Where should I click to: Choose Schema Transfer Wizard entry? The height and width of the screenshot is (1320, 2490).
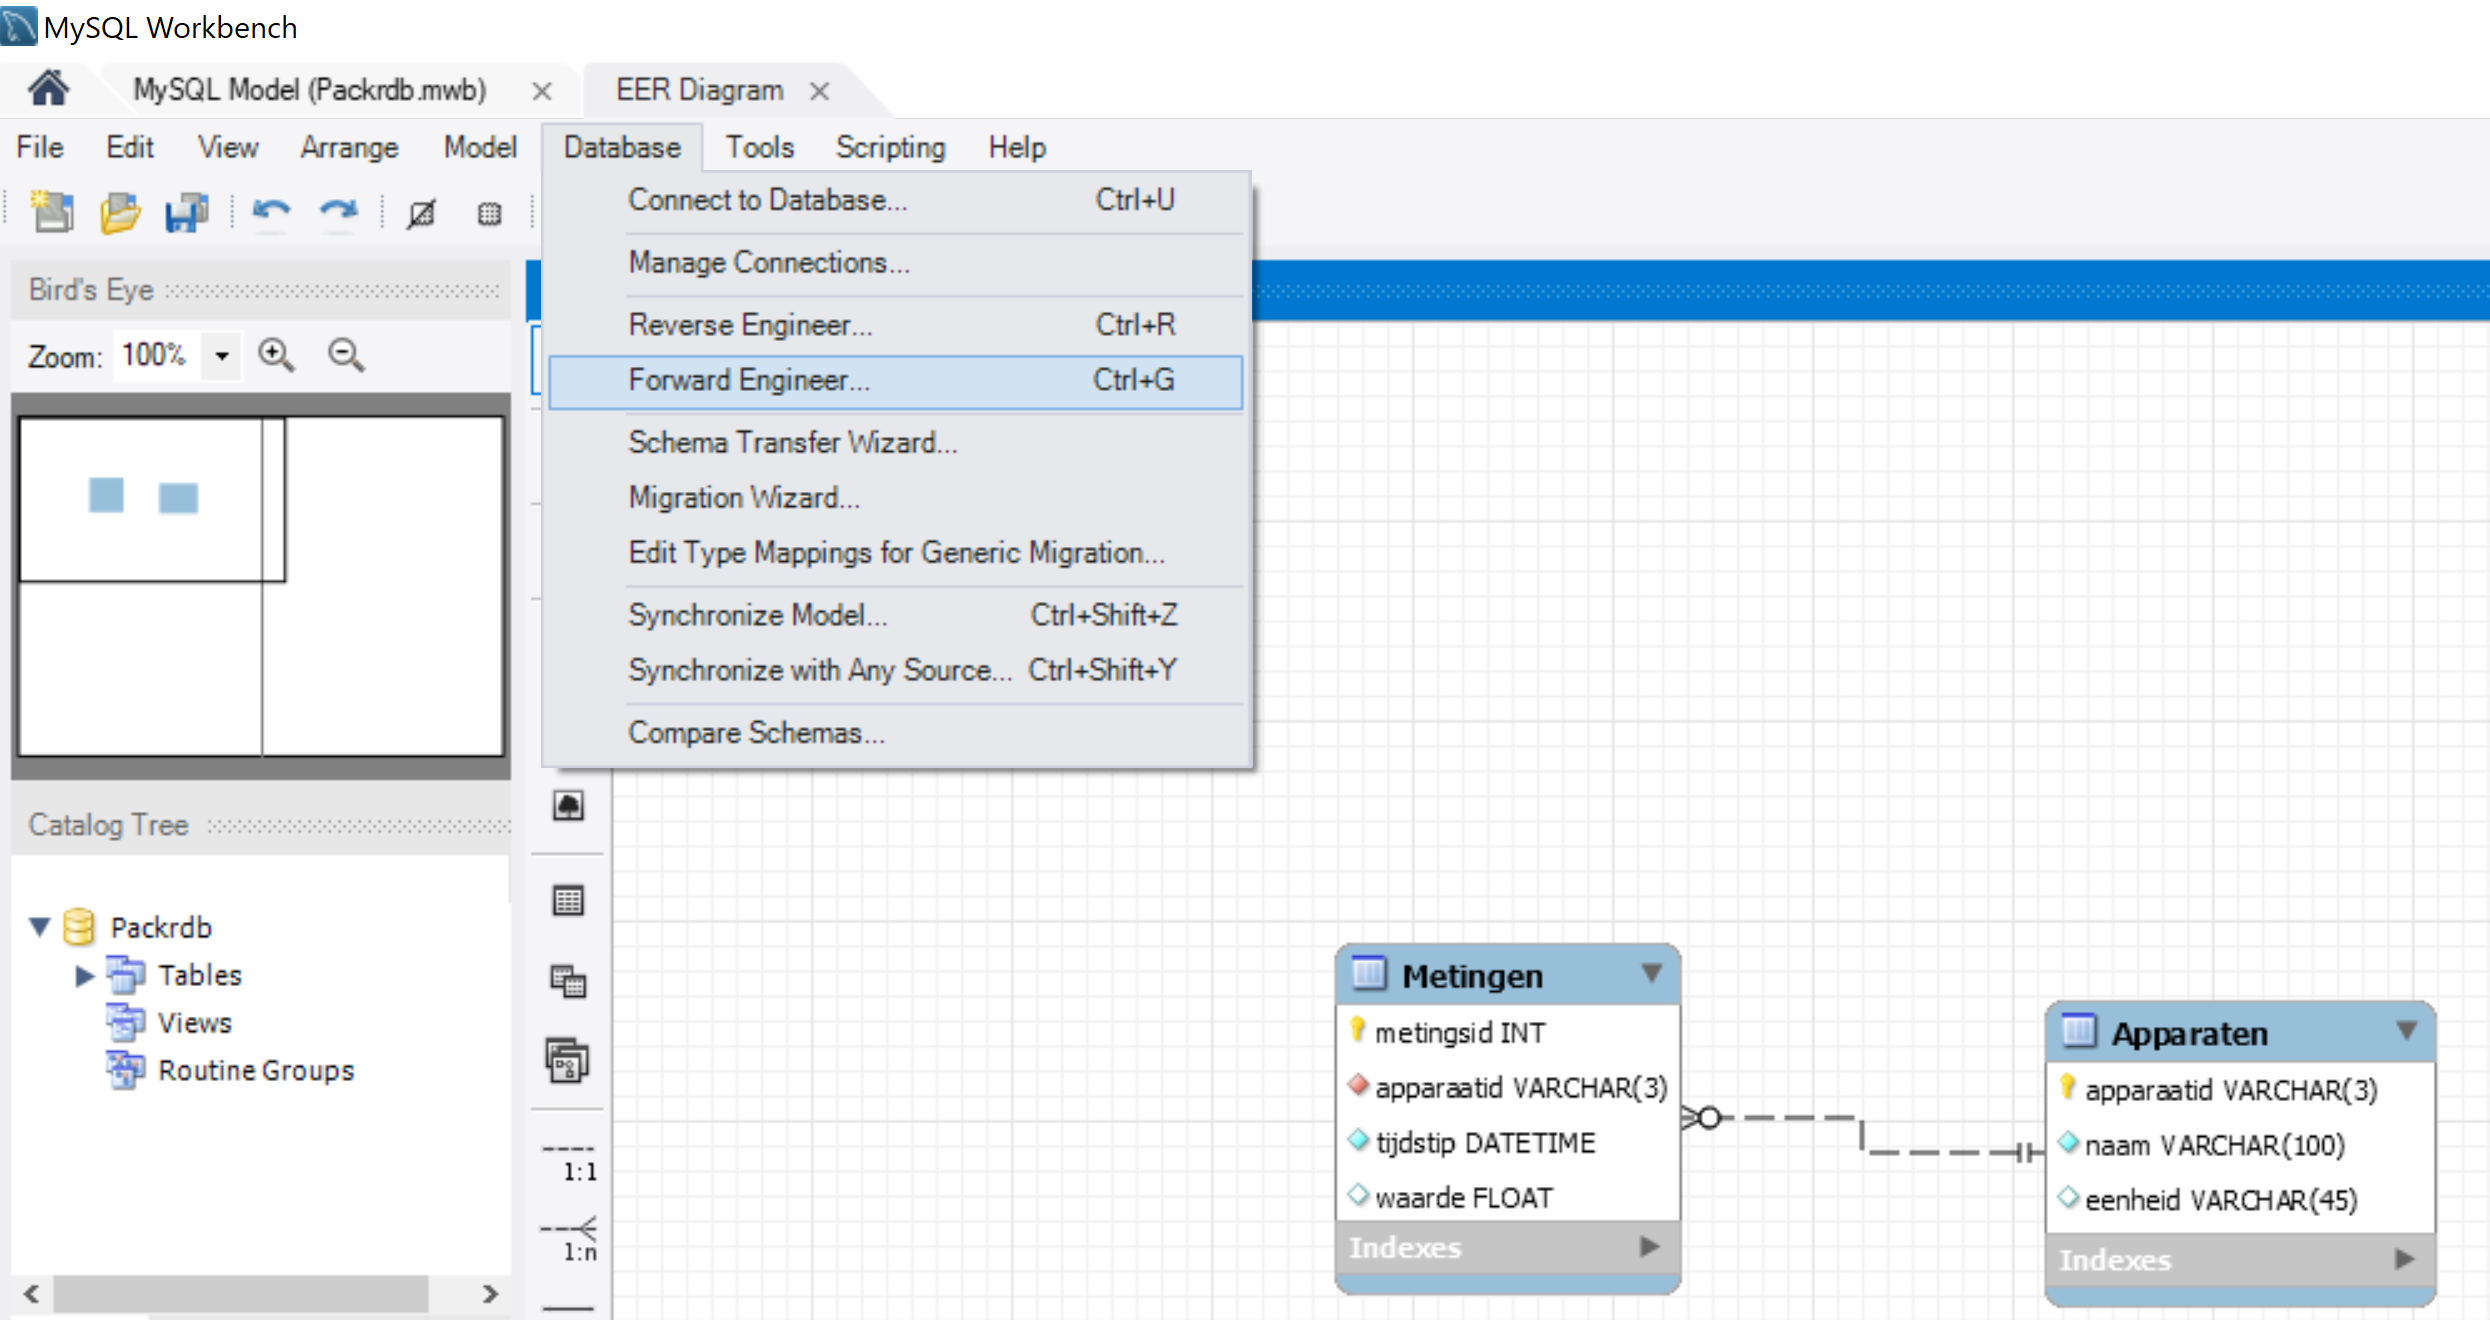(x=896, y=442)
